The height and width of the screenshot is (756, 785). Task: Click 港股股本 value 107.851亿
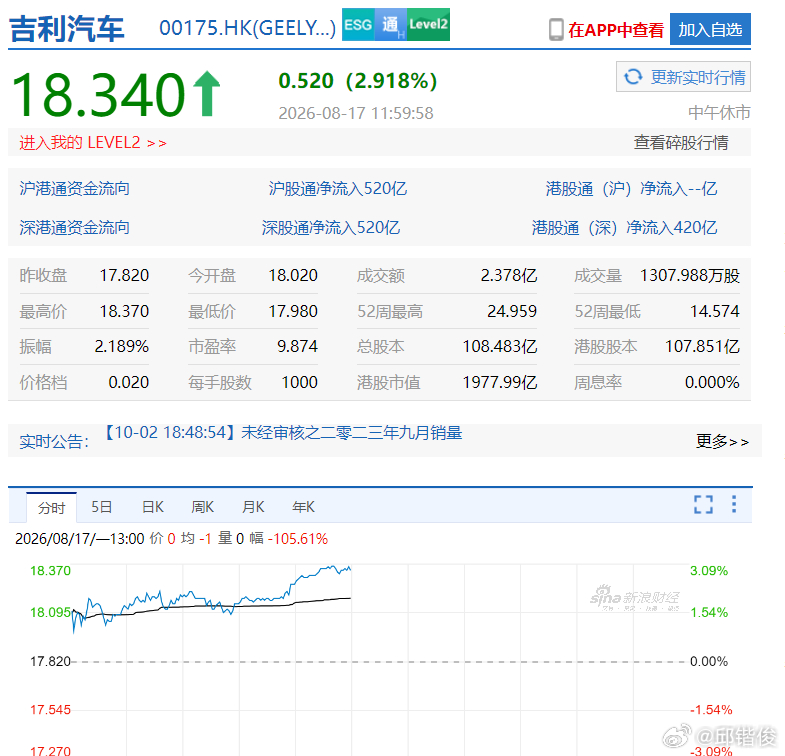tap(702, 346)
